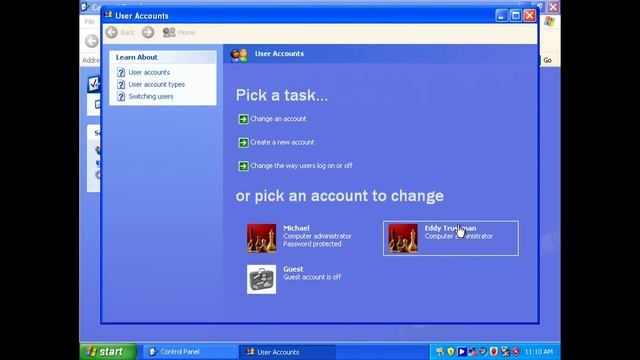Open the Windows Start menu
This screenshot has height=360, width=640.
click(107, 351)
